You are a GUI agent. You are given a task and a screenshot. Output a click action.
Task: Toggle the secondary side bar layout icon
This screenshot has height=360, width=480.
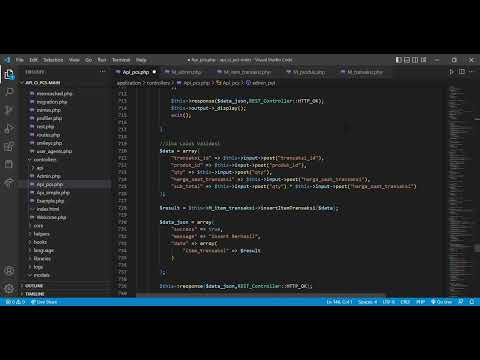click(x=415, y=60)
